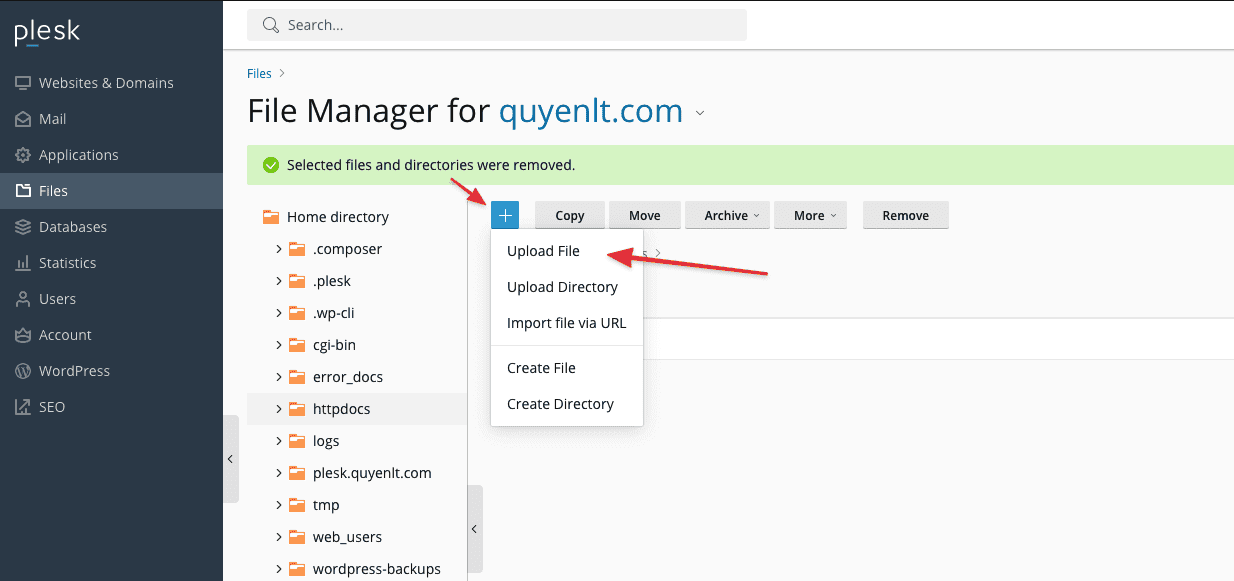Open SEO tools in sidebar
This screenshot has width=1234, height=581.
pos(51,407)
